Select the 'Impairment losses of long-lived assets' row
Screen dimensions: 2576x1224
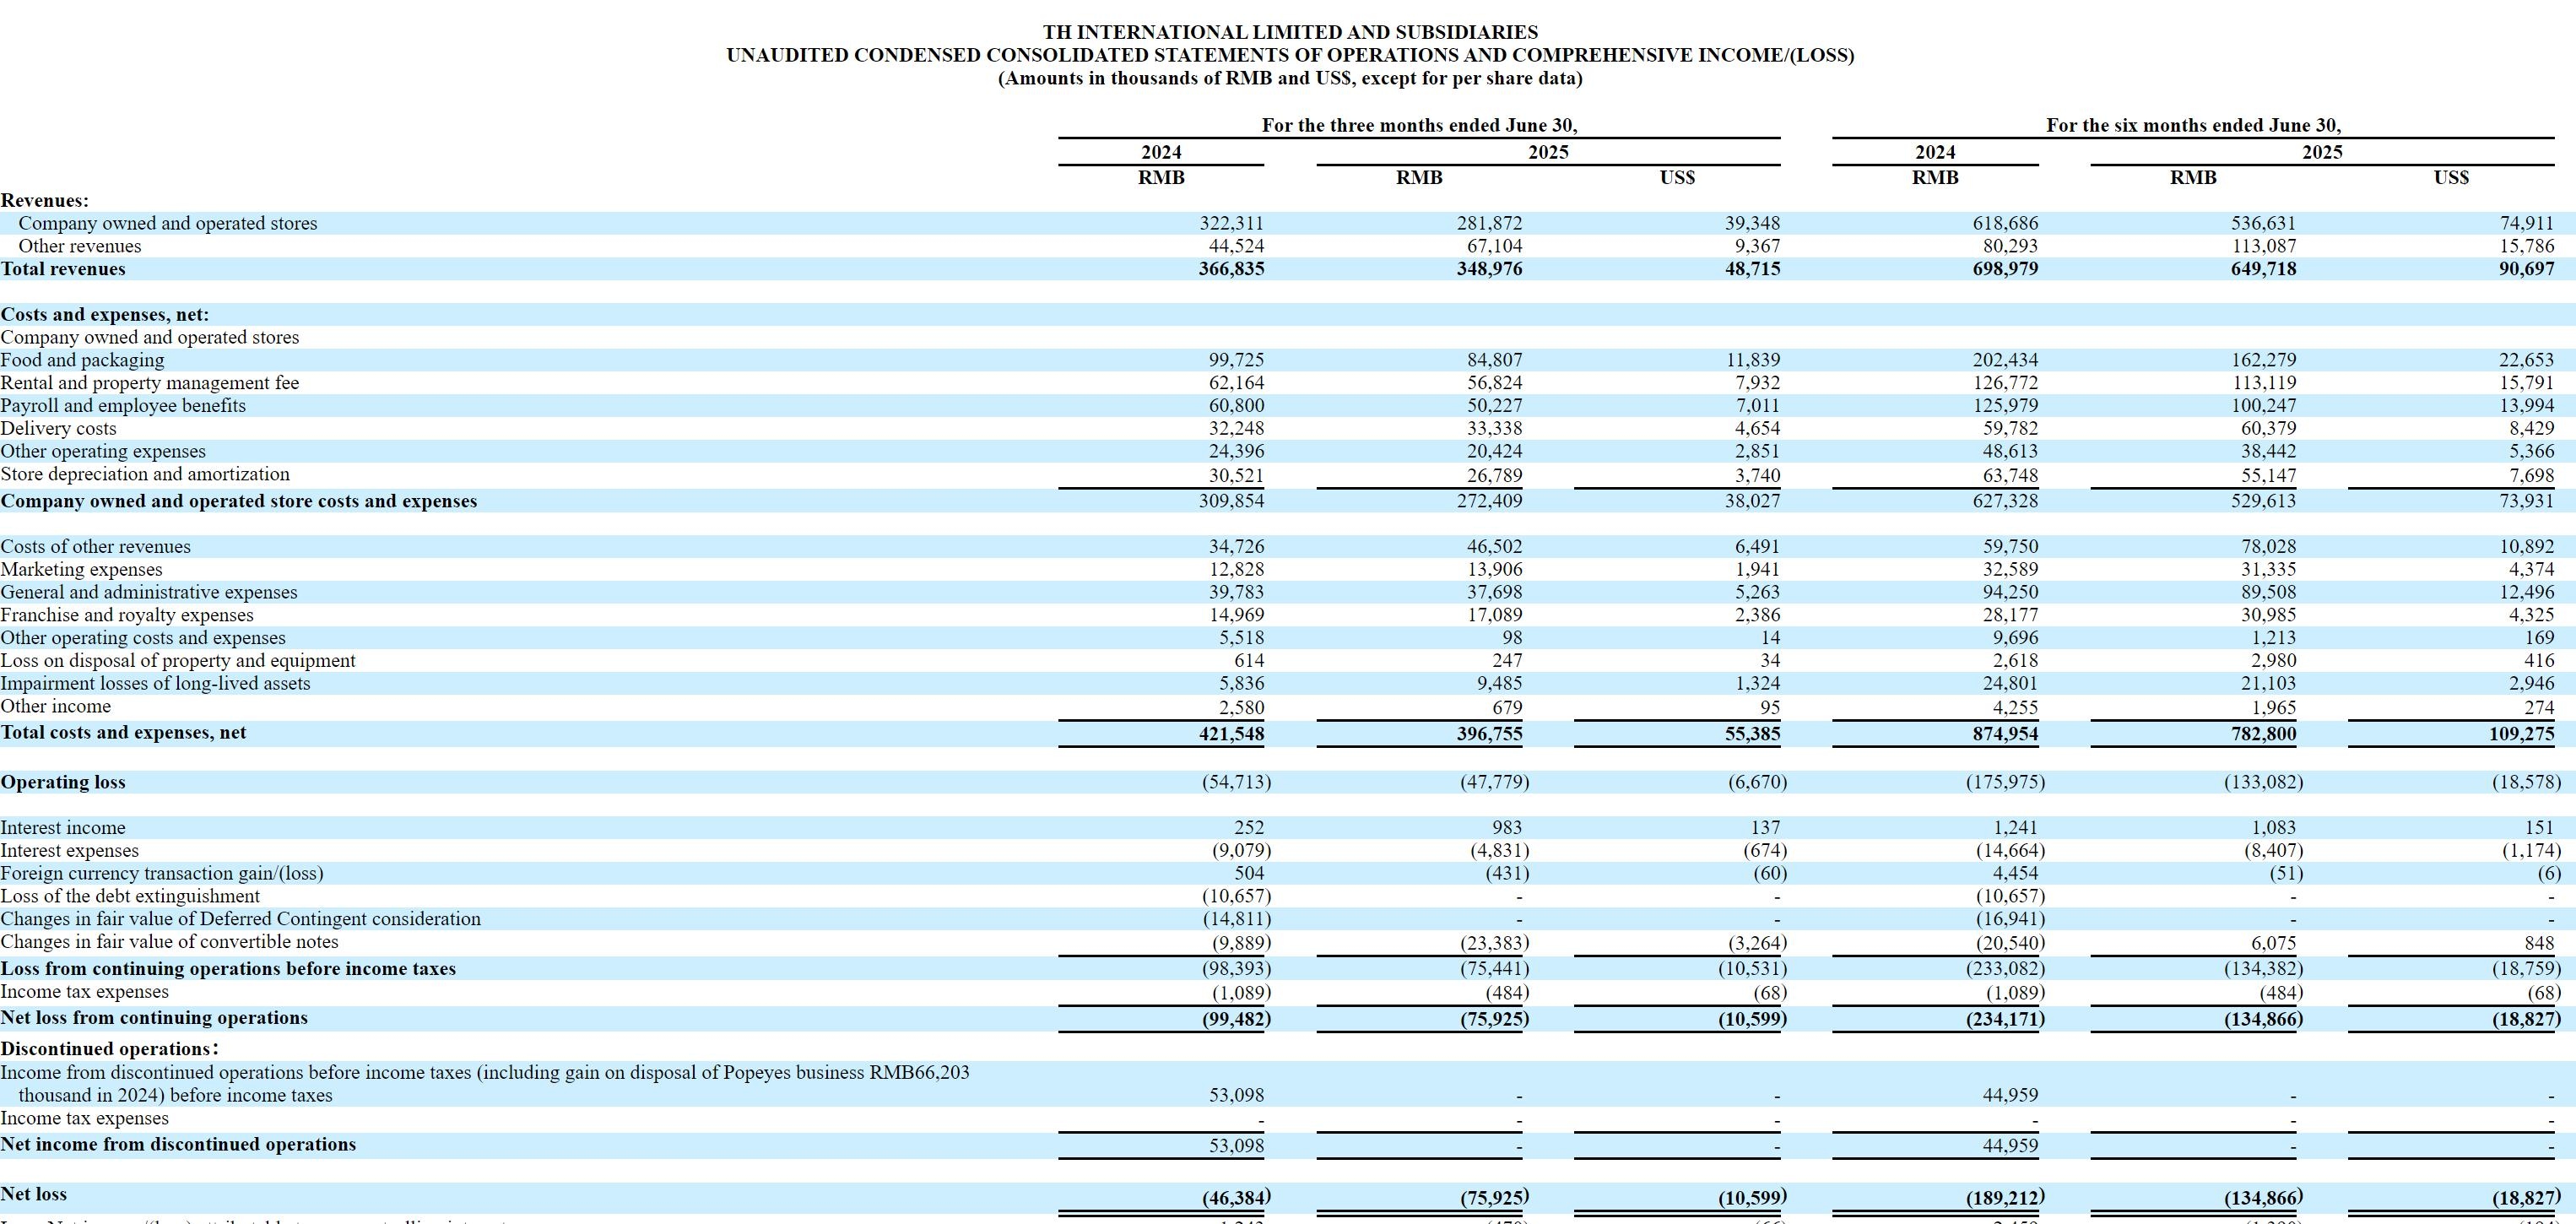[x=155, y=684]
